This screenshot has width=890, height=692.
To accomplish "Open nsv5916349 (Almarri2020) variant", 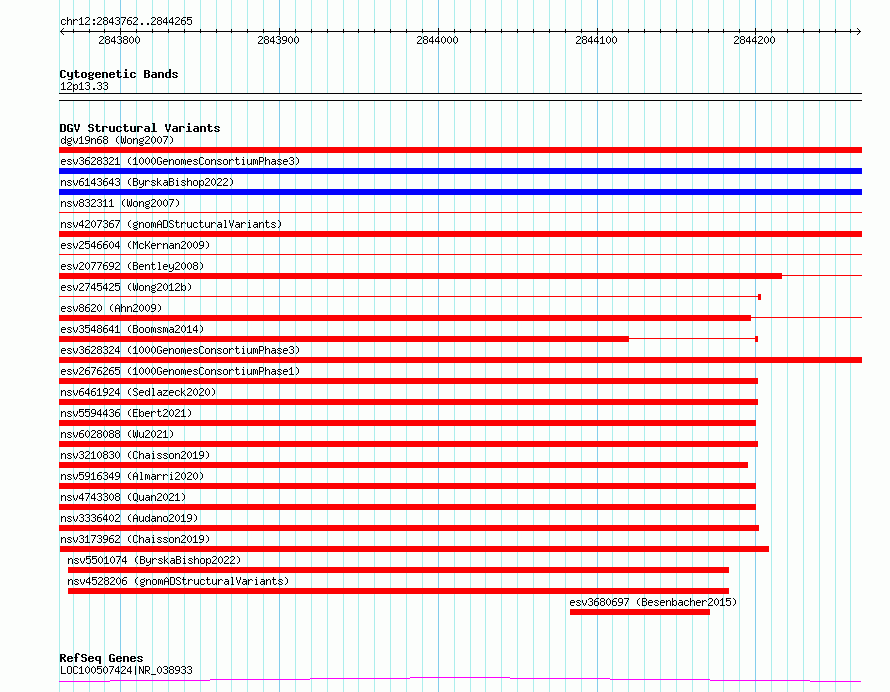I will click(132, 476).
